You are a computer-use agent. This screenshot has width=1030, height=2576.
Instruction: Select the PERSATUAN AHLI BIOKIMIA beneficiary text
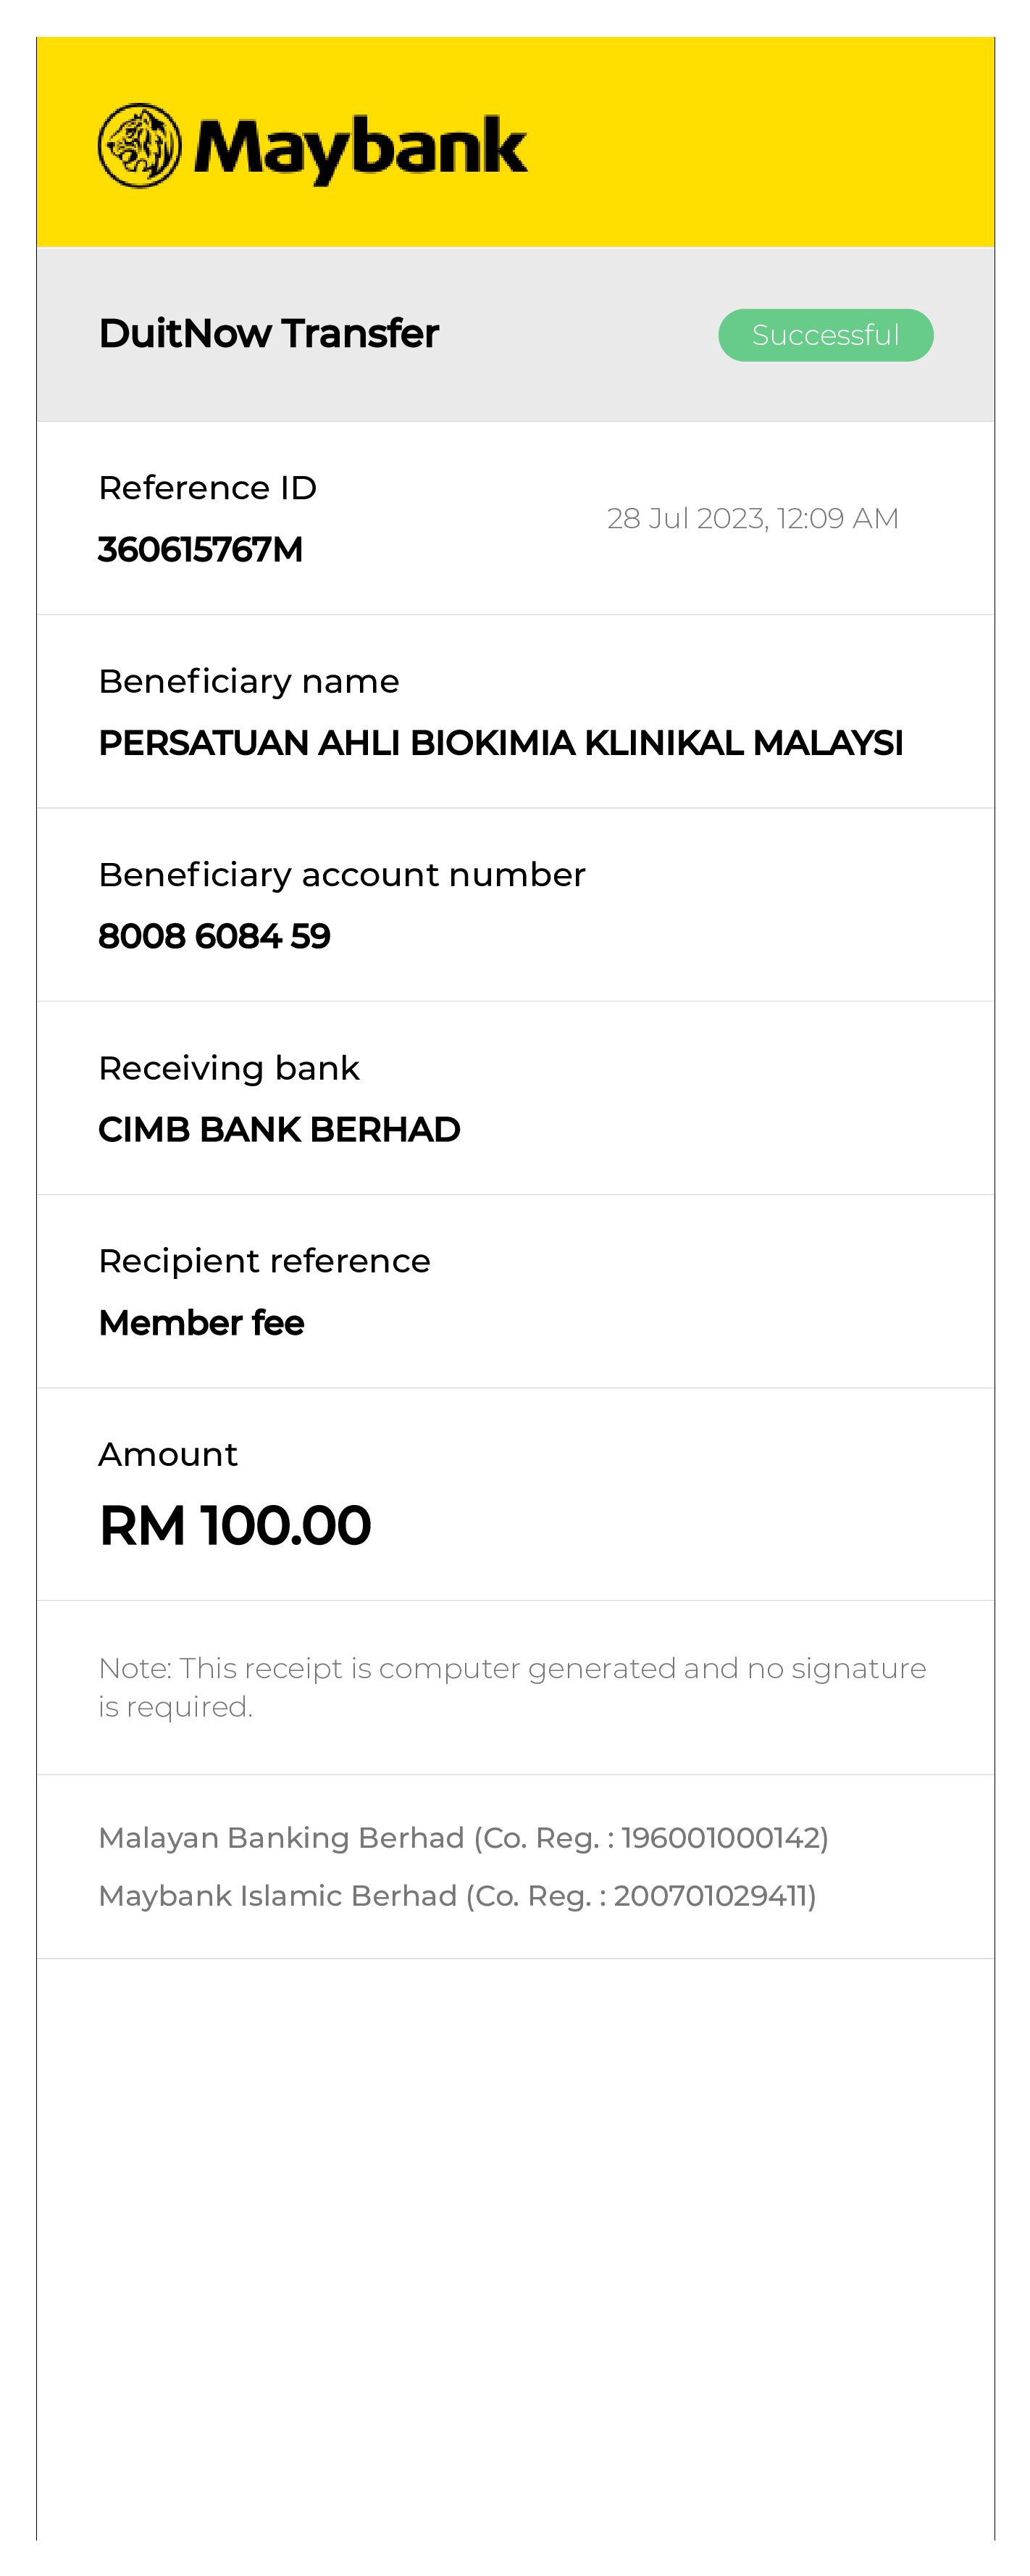500,743
